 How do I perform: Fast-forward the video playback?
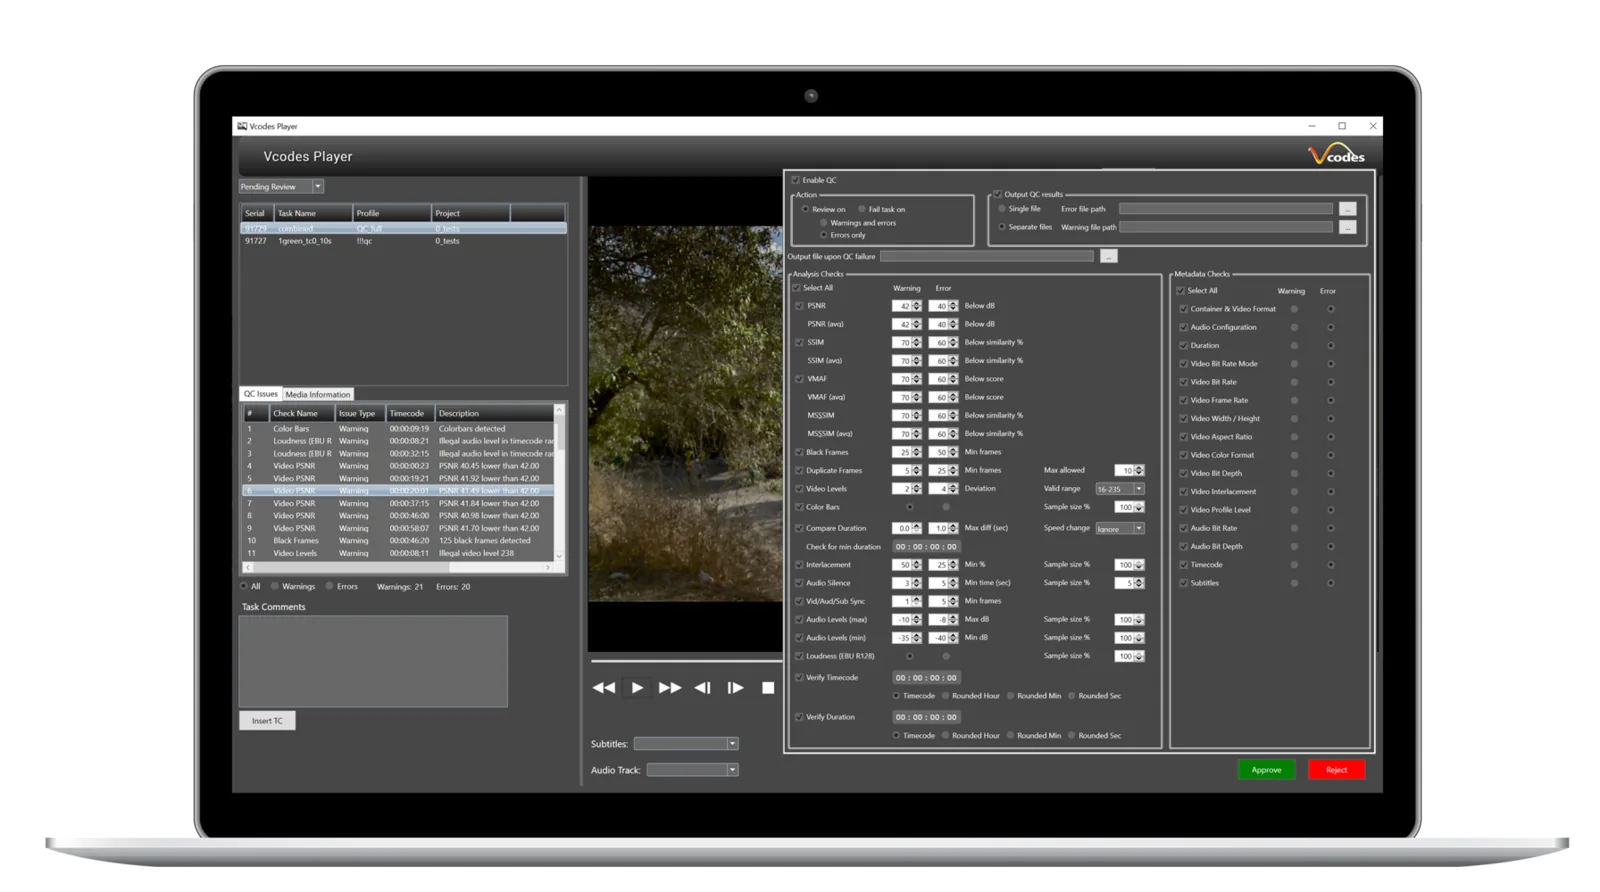tap(669, 688)
